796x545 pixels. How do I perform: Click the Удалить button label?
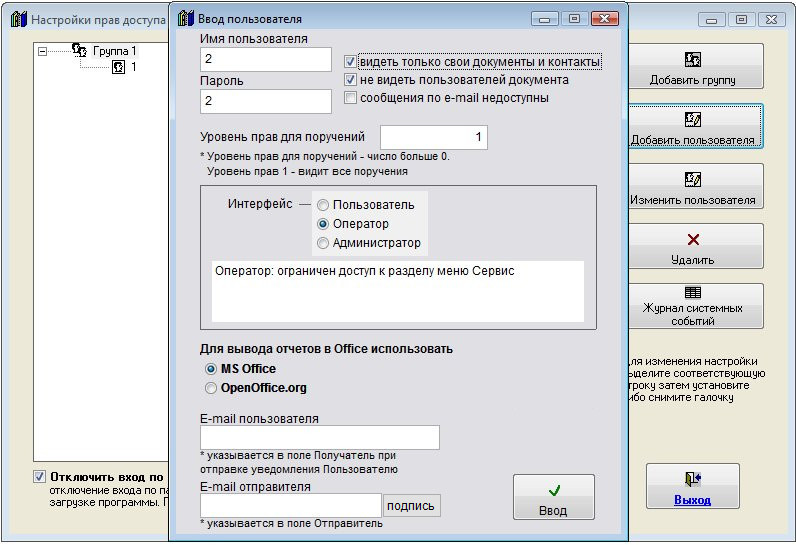692,260
